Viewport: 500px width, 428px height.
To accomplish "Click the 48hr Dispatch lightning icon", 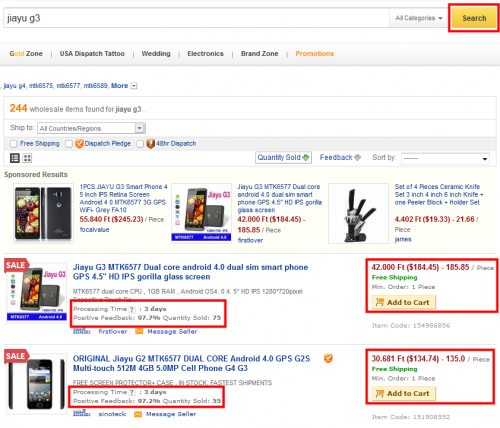I will pos(151,144).
